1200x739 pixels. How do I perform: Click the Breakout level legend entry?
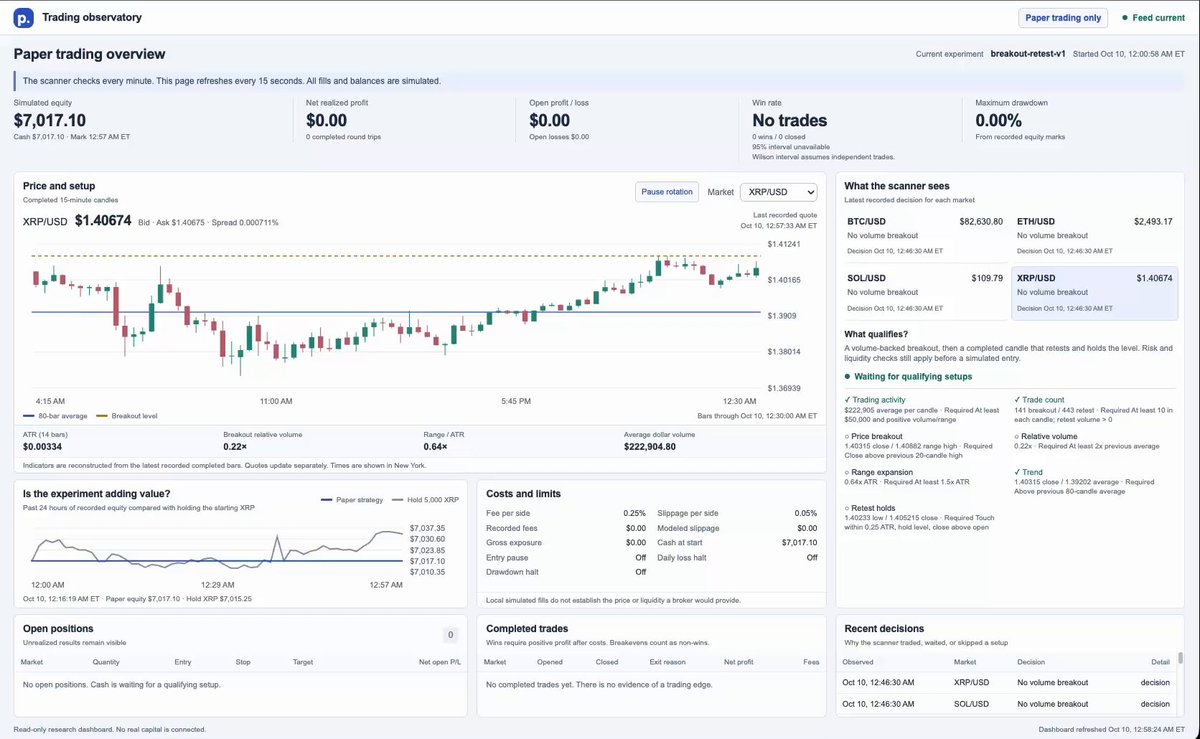point(128,416)
